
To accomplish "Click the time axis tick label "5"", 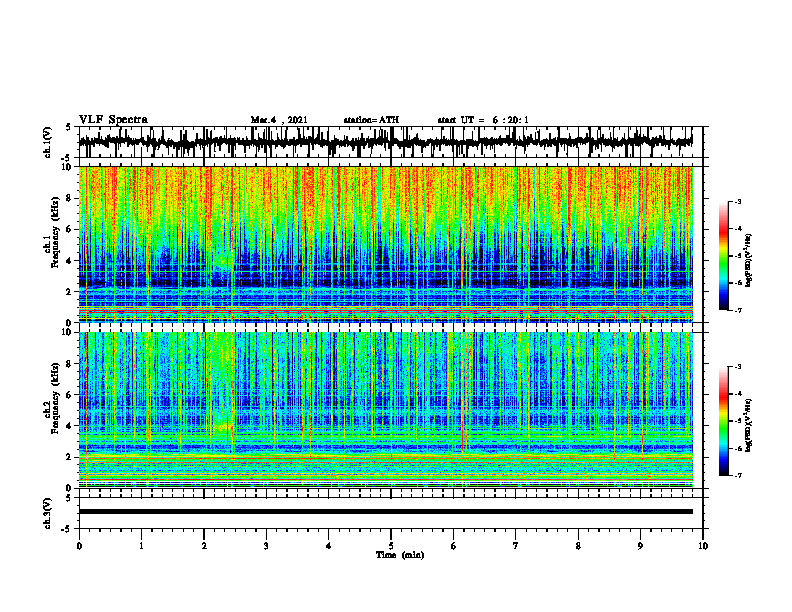I will (x=391, y=546).
